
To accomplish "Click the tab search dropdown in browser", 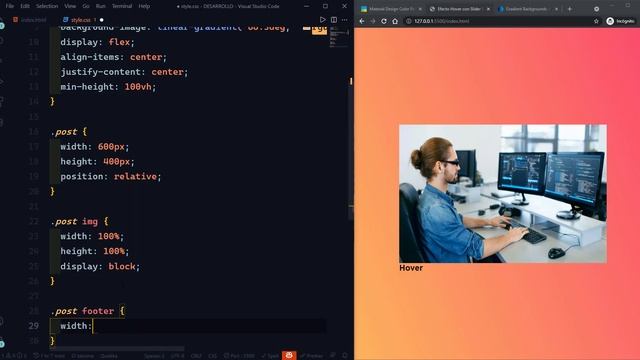I will pyautogui.click(x=596, y=9).
